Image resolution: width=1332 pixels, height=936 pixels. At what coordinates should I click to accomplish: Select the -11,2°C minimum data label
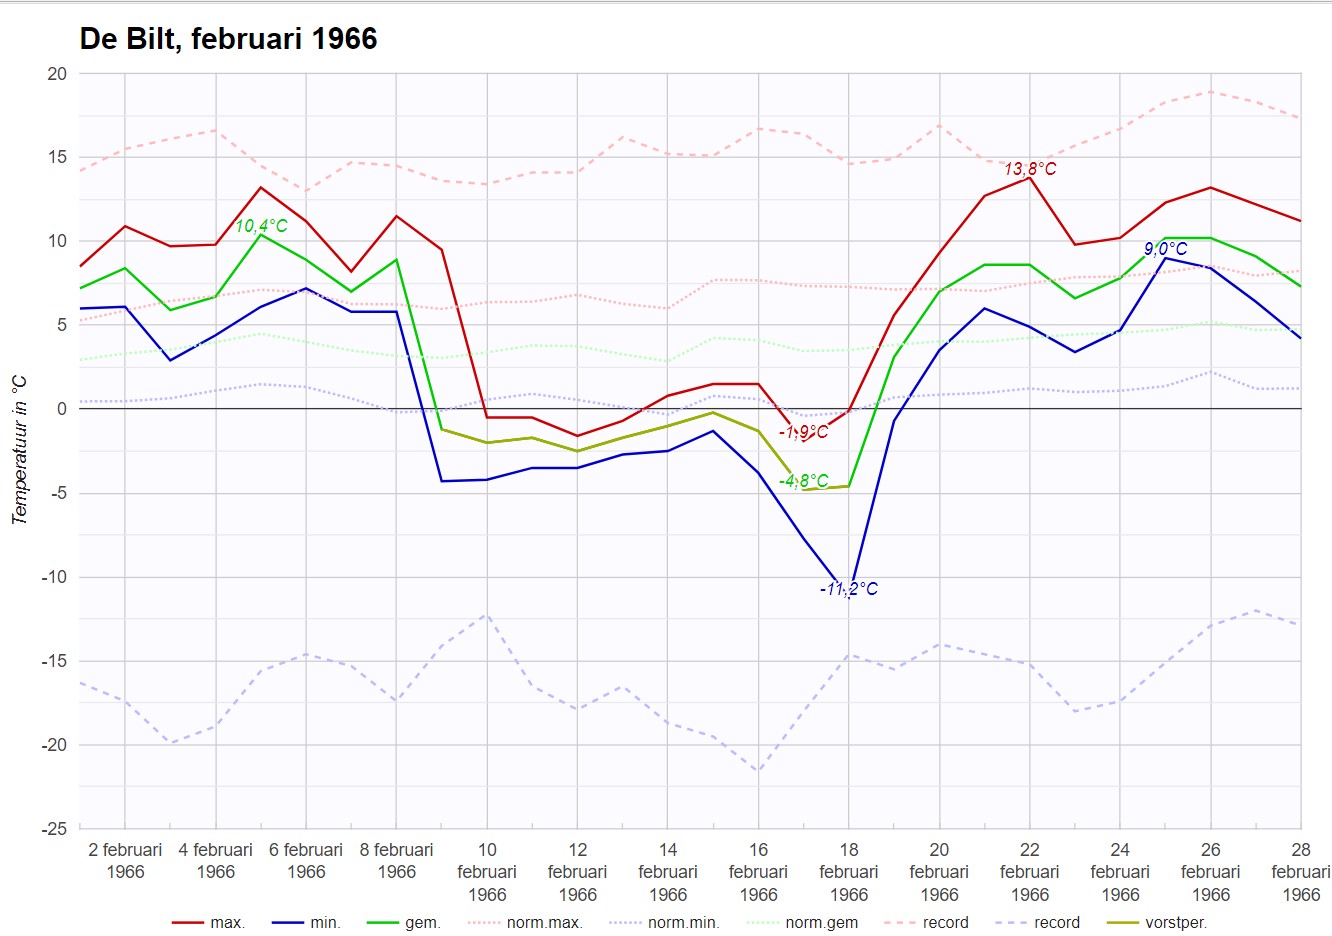point(849,589)
